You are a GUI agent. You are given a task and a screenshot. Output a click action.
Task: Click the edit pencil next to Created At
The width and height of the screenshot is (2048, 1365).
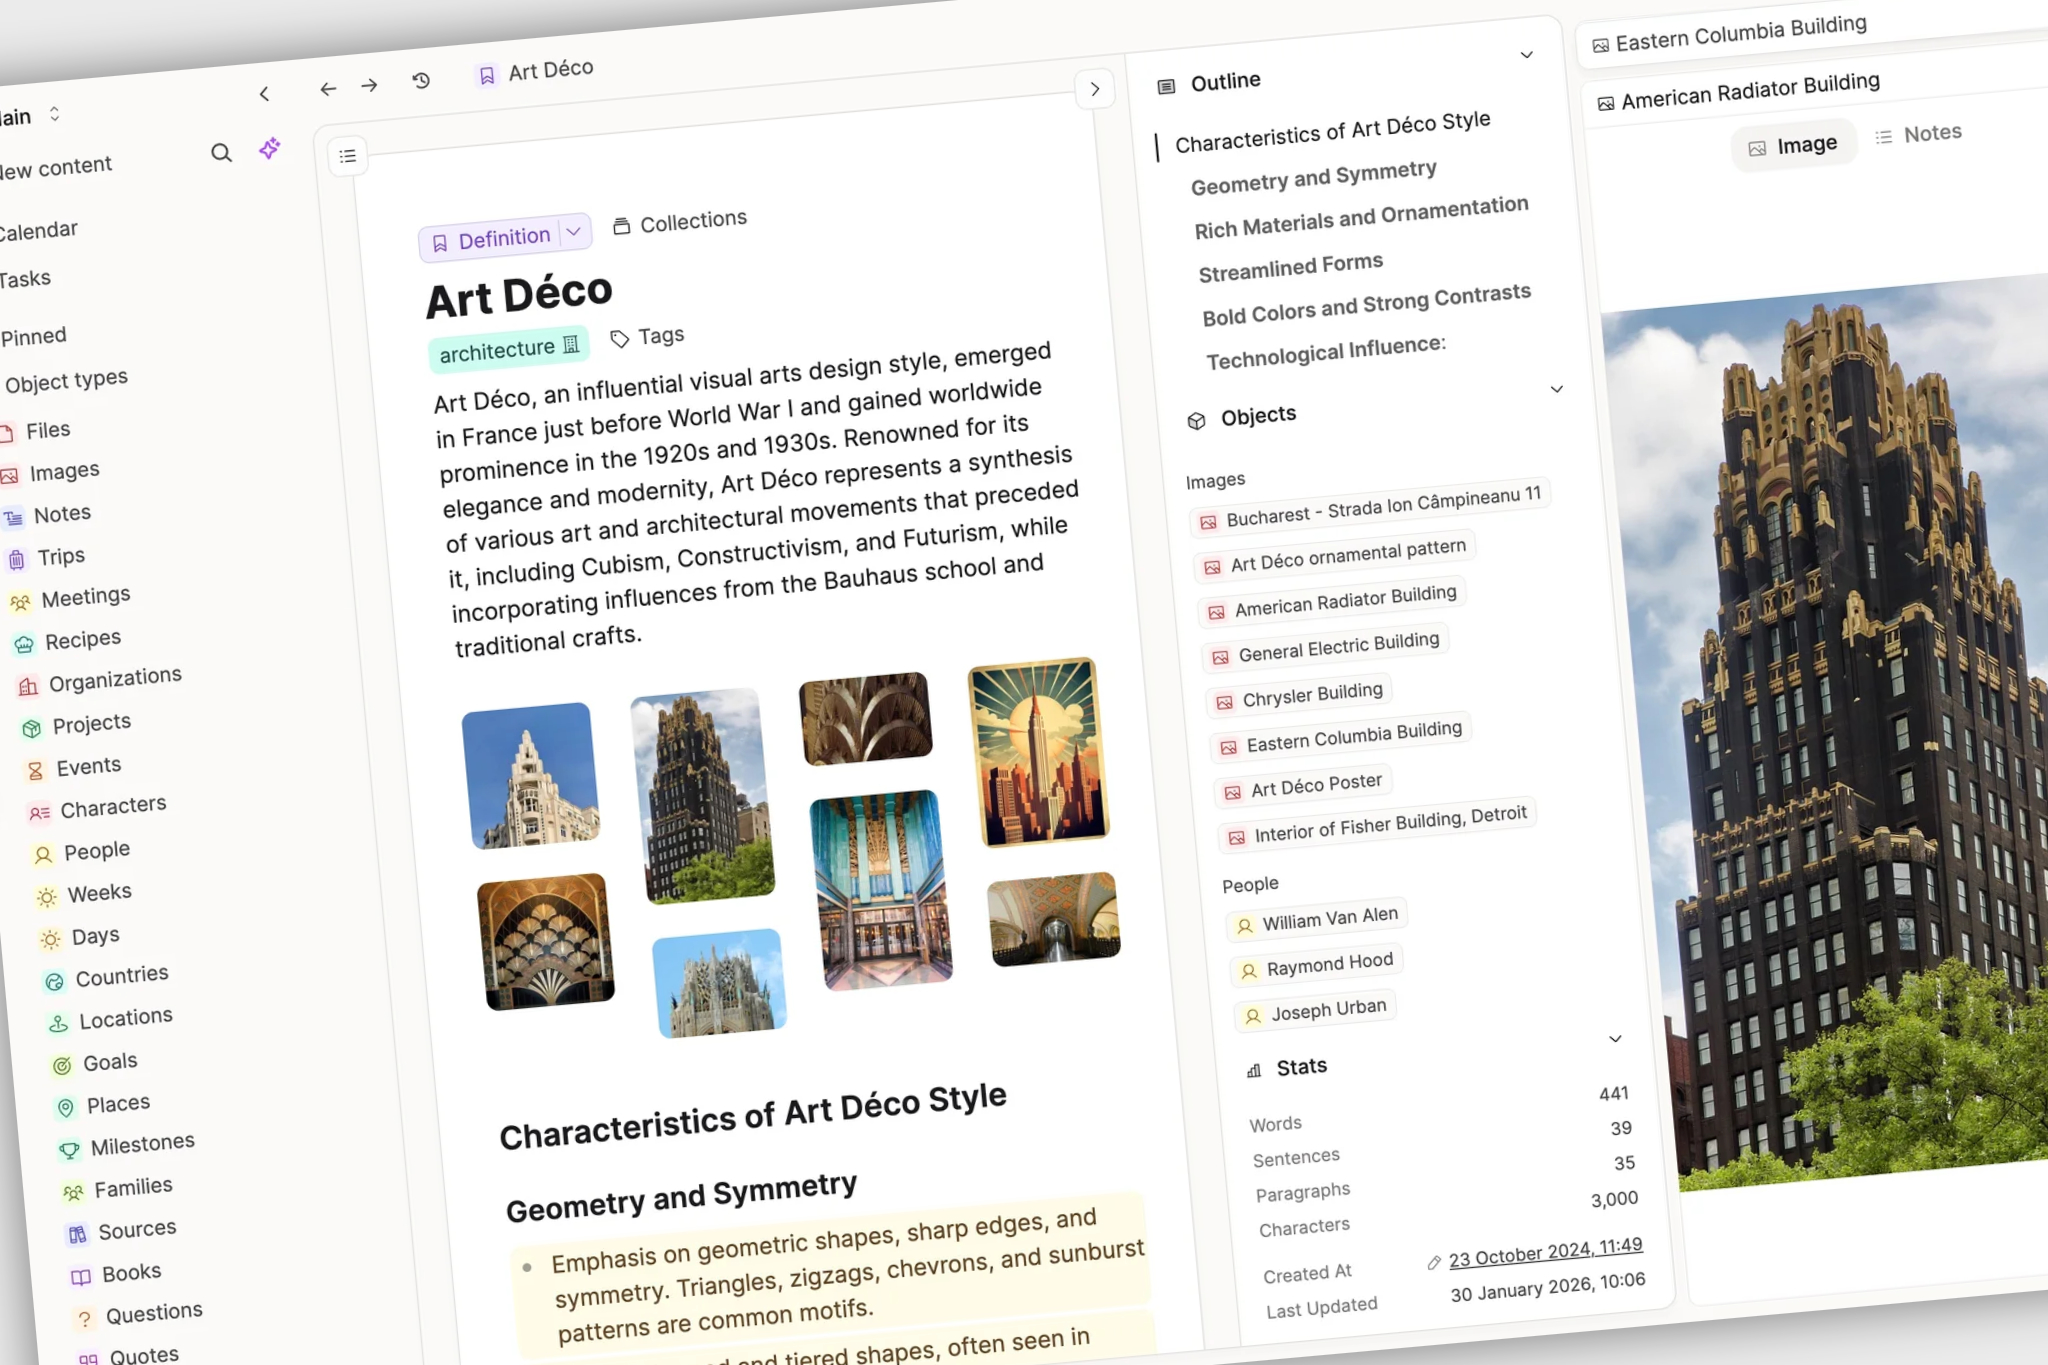point(1434,1262)
